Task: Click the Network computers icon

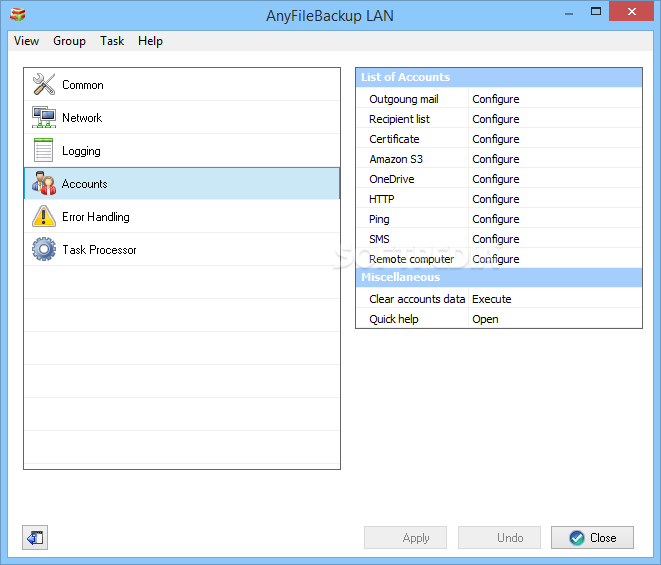Action: [44, 117]
